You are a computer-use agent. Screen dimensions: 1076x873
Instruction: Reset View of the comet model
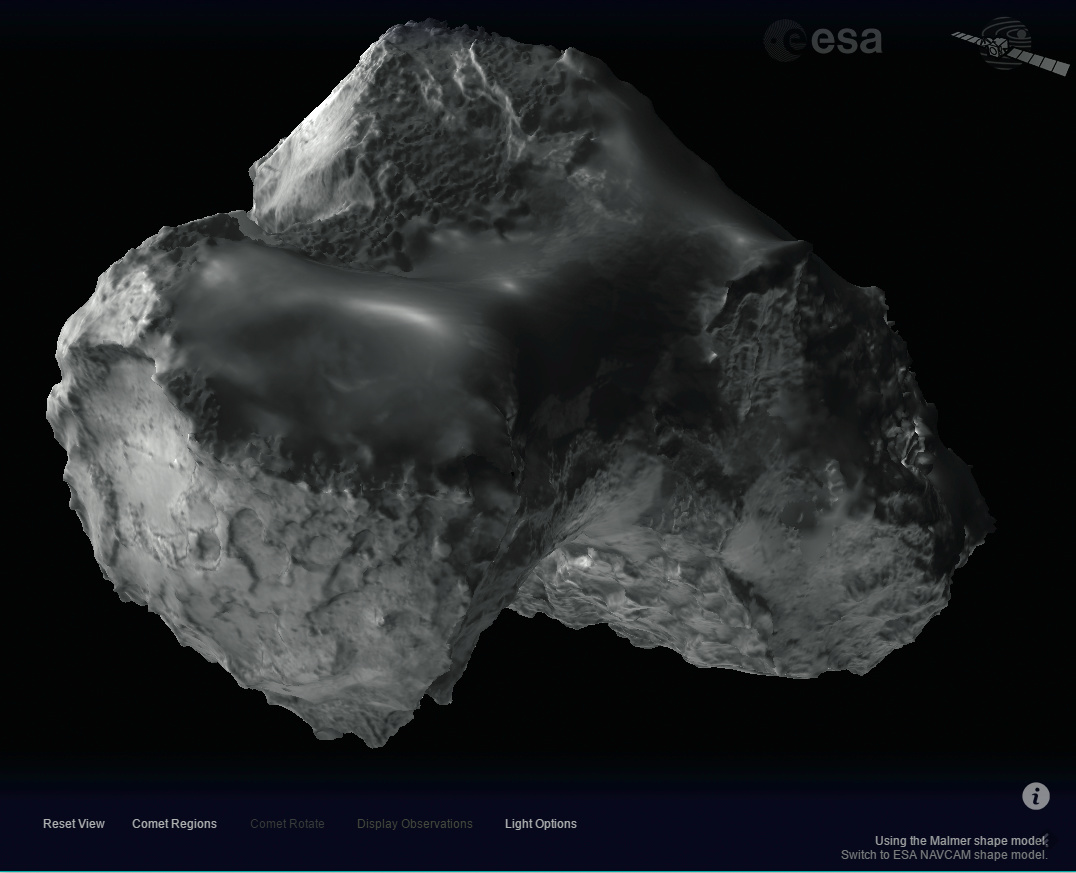74,824
